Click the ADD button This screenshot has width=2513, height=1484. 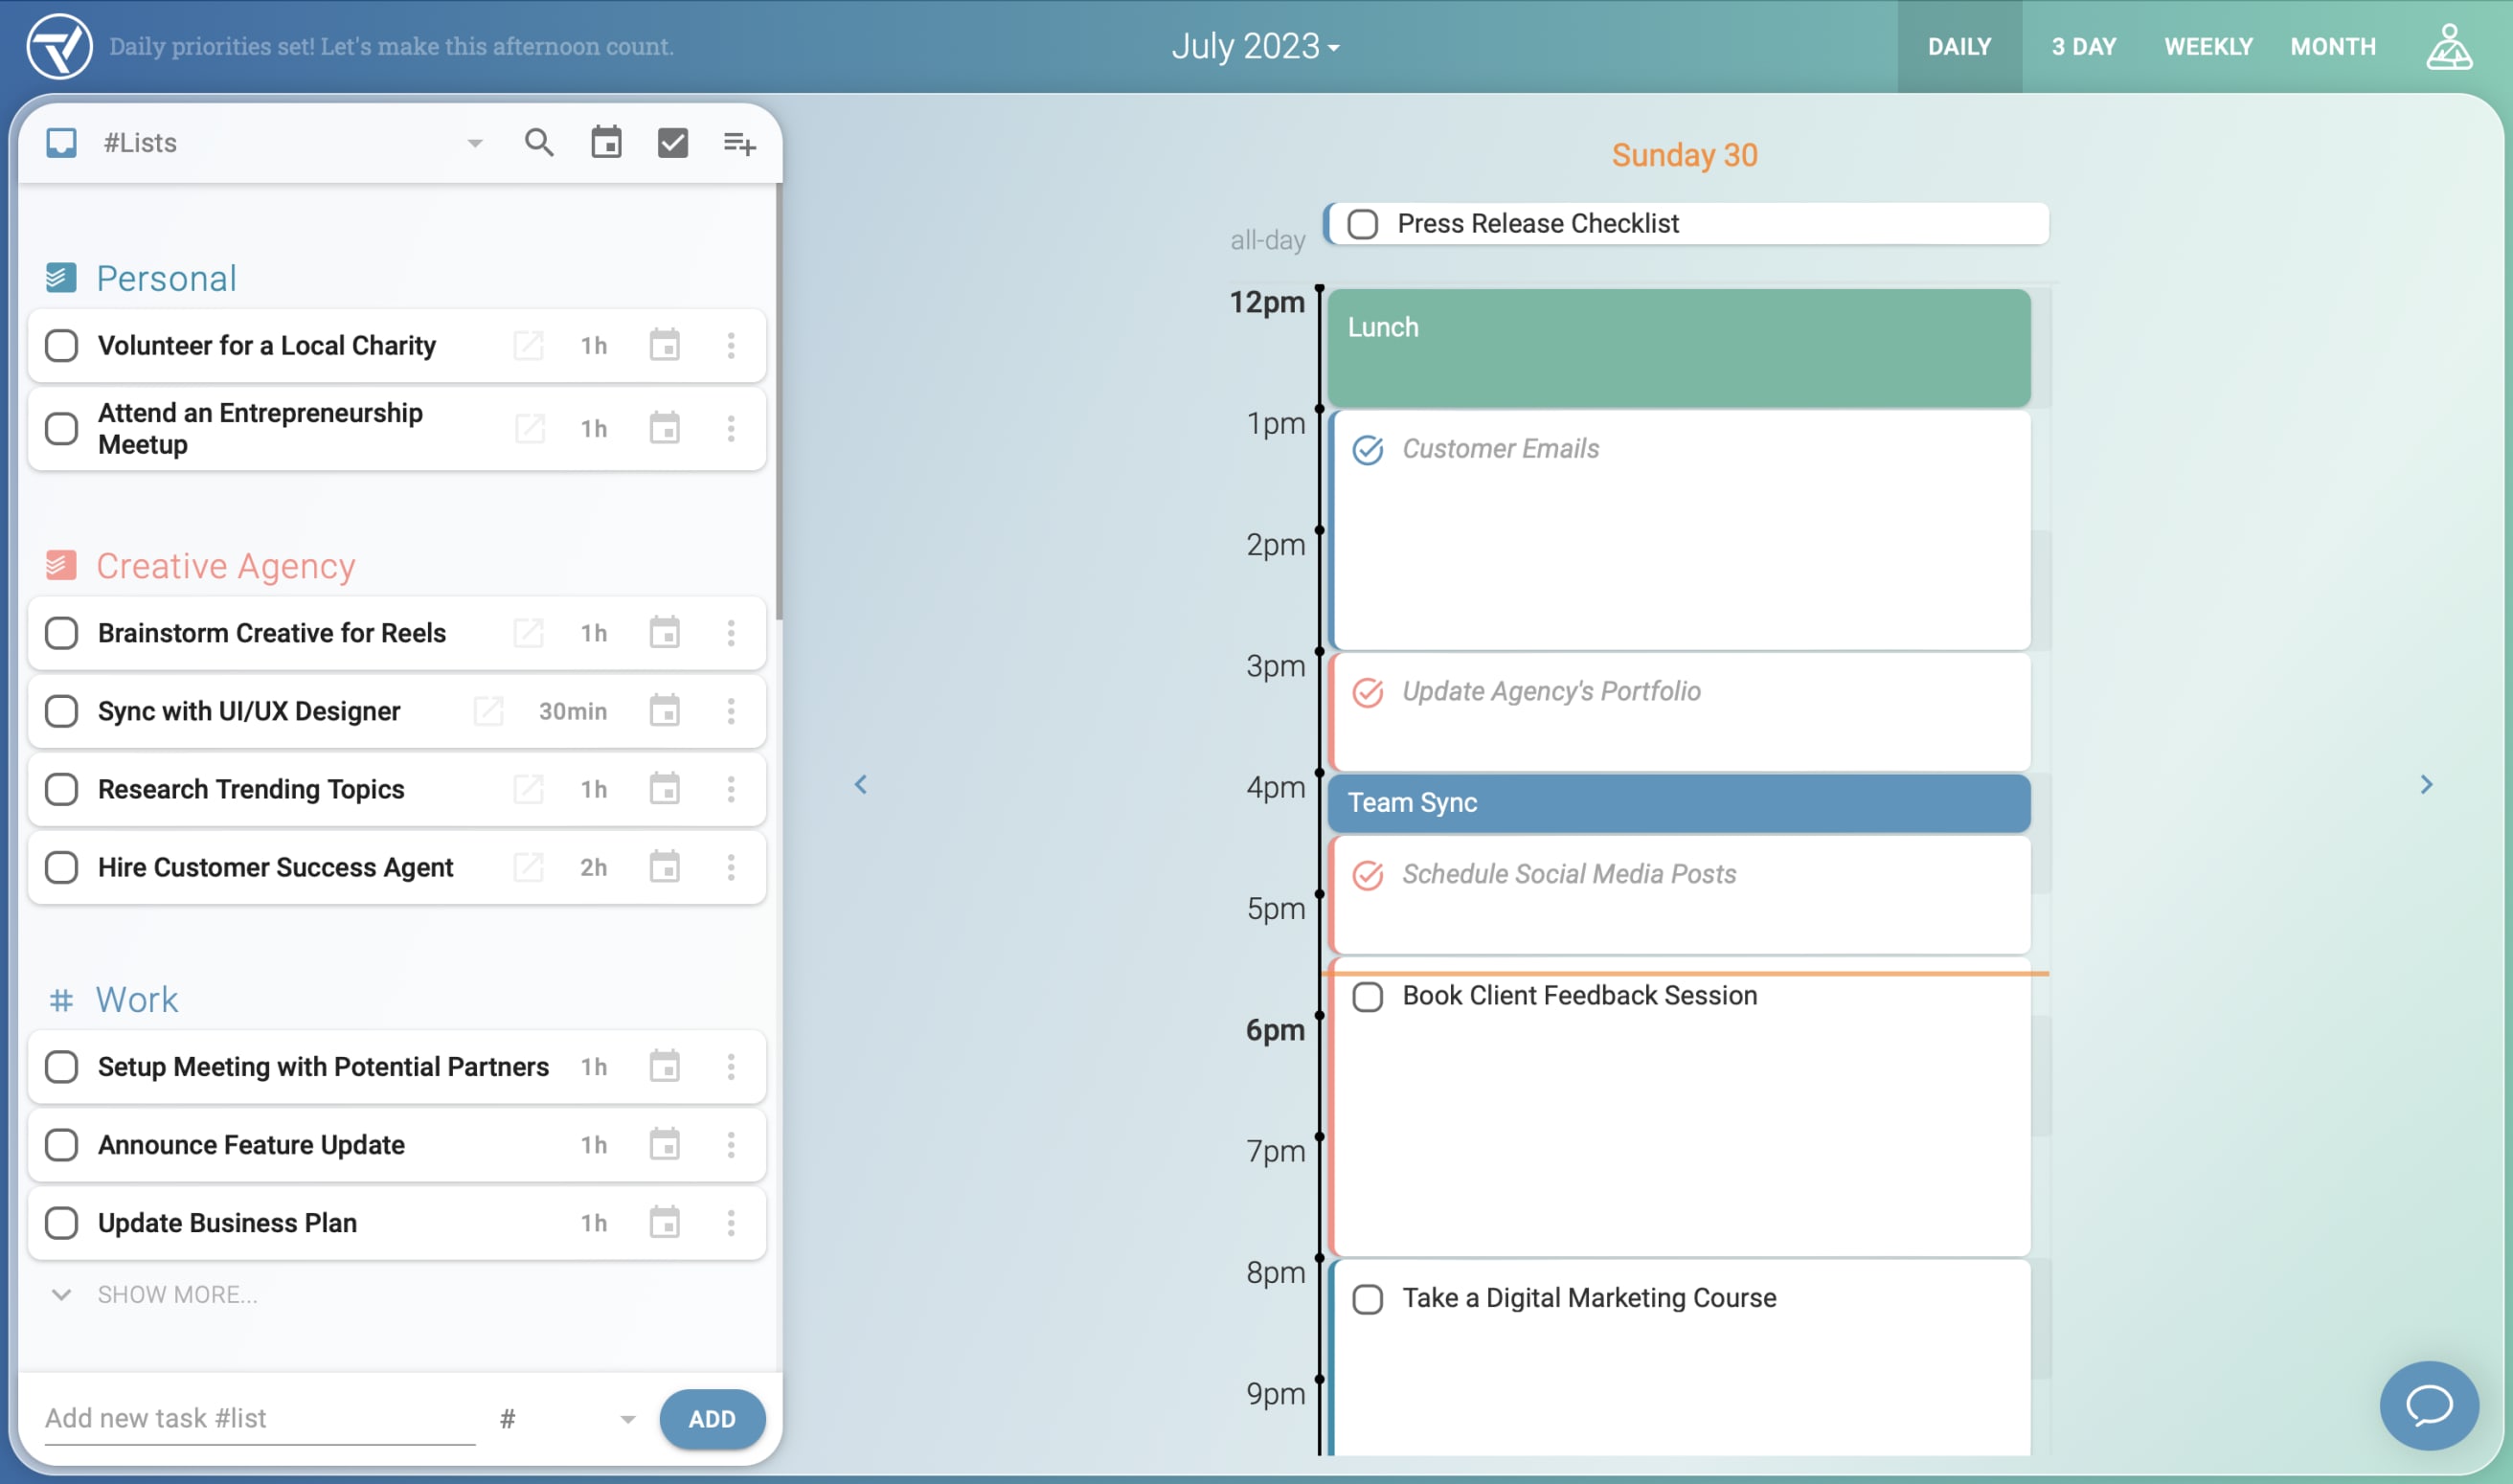click(x=711, y=1418)
